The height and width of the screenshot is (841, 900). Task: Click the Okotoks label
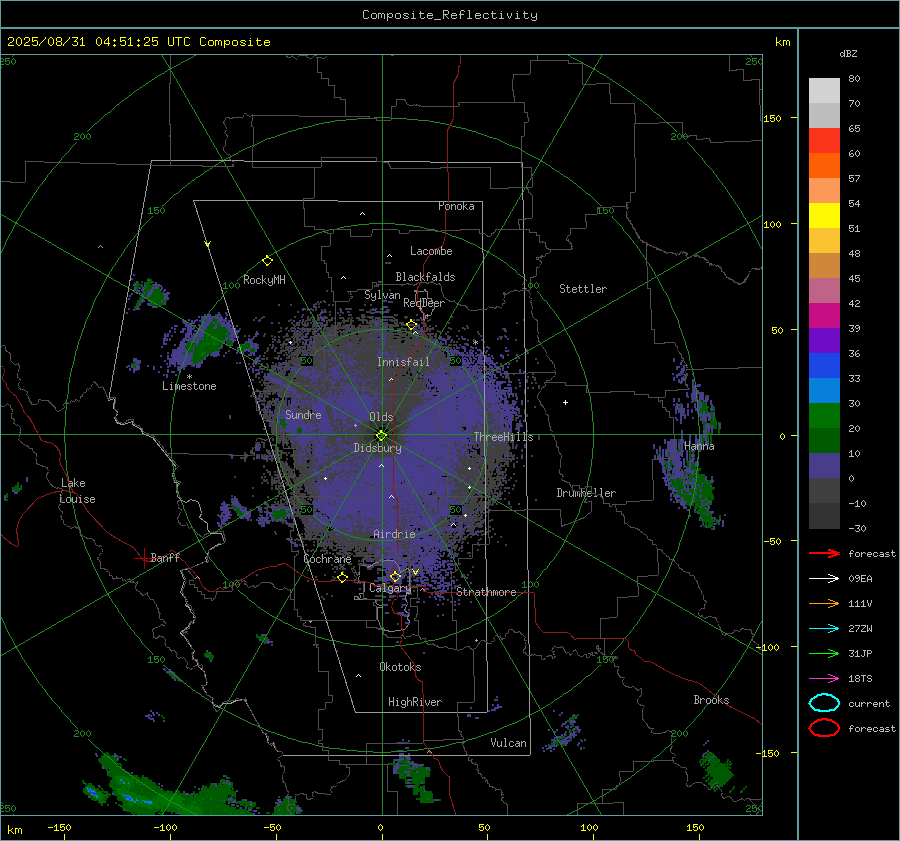(x=400, y=667)
